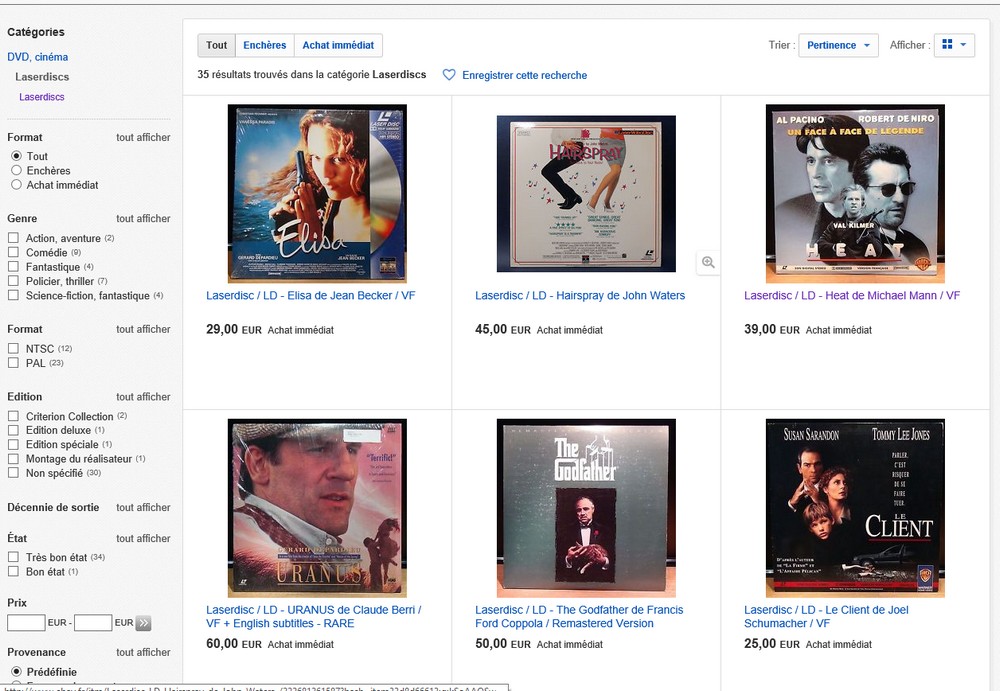Select the Enchères radio button in sidebar

click(17, 170)
